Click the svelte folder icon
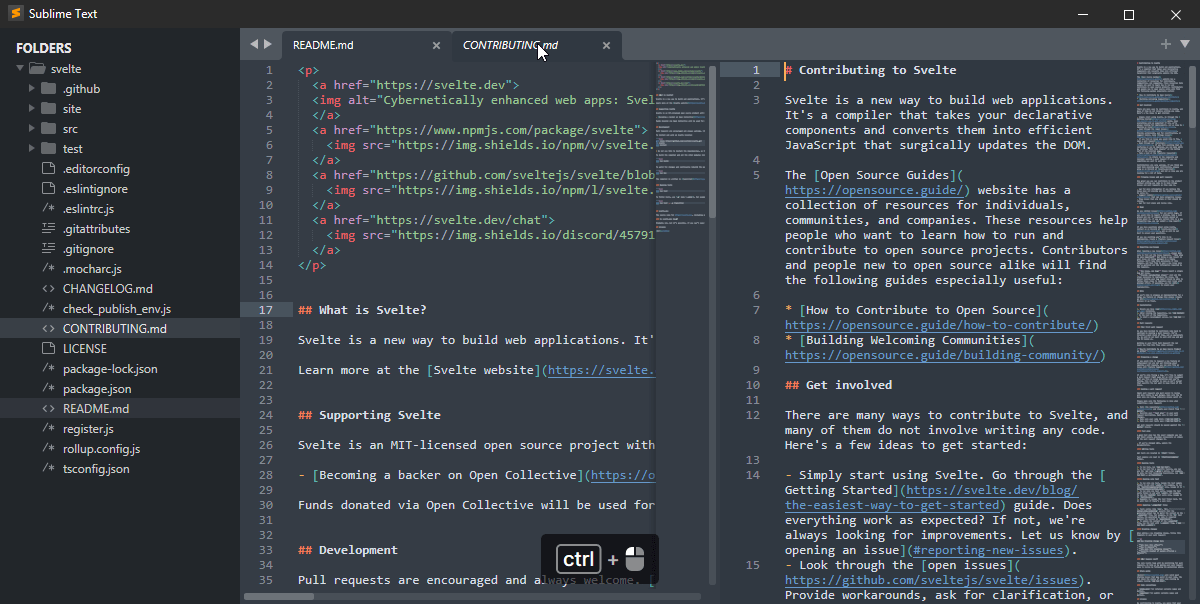The width and height of the screenshot is (1200, 604). [37, 69]
